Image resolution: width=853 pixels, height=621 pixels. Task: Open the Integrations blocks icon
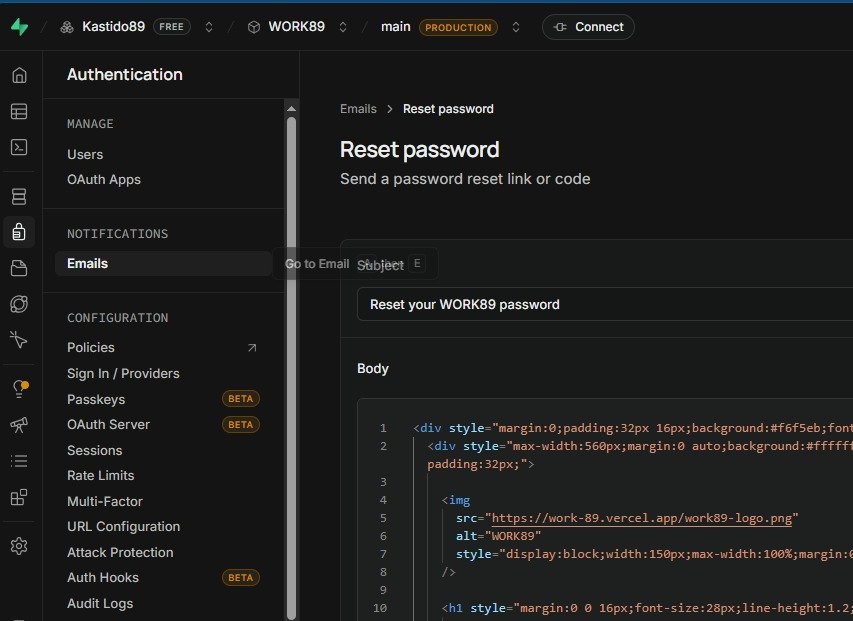[19, 497]
